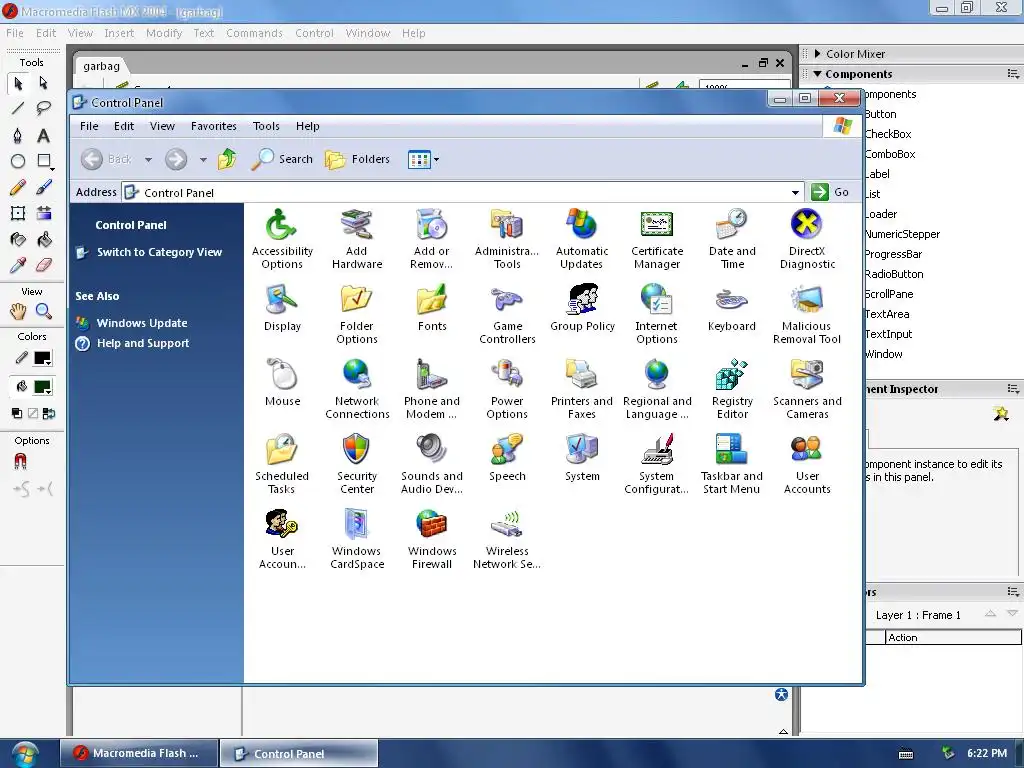Open the Scheduled Tasks icon
1024x768 pixels.
pyautogui.click(x=282, y=464)
